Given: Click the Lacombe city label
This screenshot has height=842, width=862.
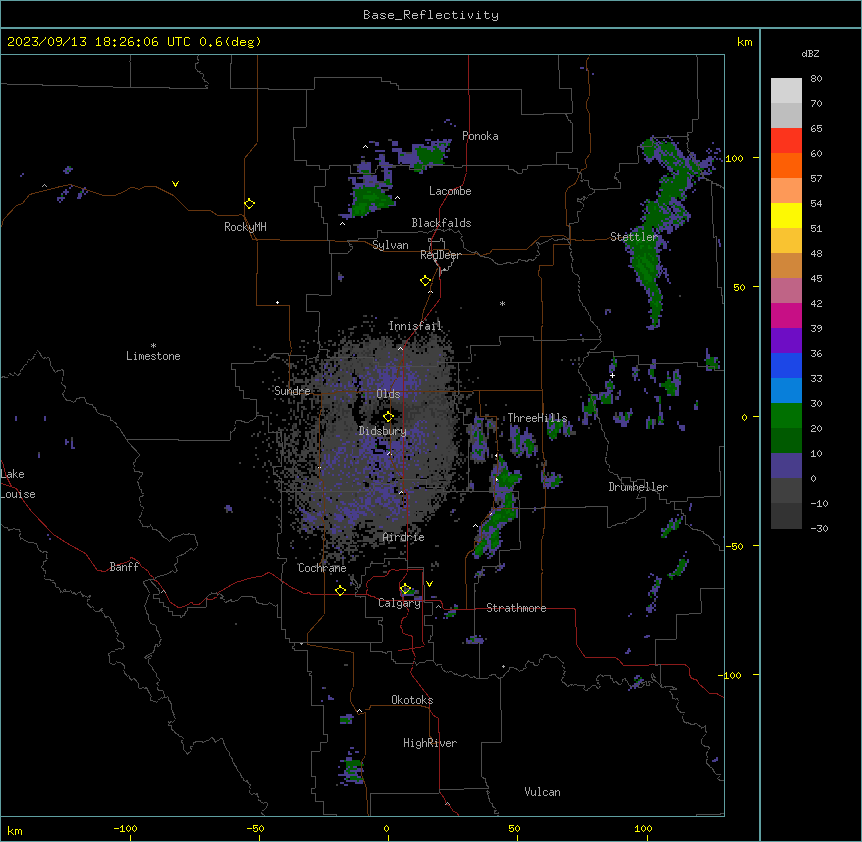Looking at the screenshot, I should [450, 191].
